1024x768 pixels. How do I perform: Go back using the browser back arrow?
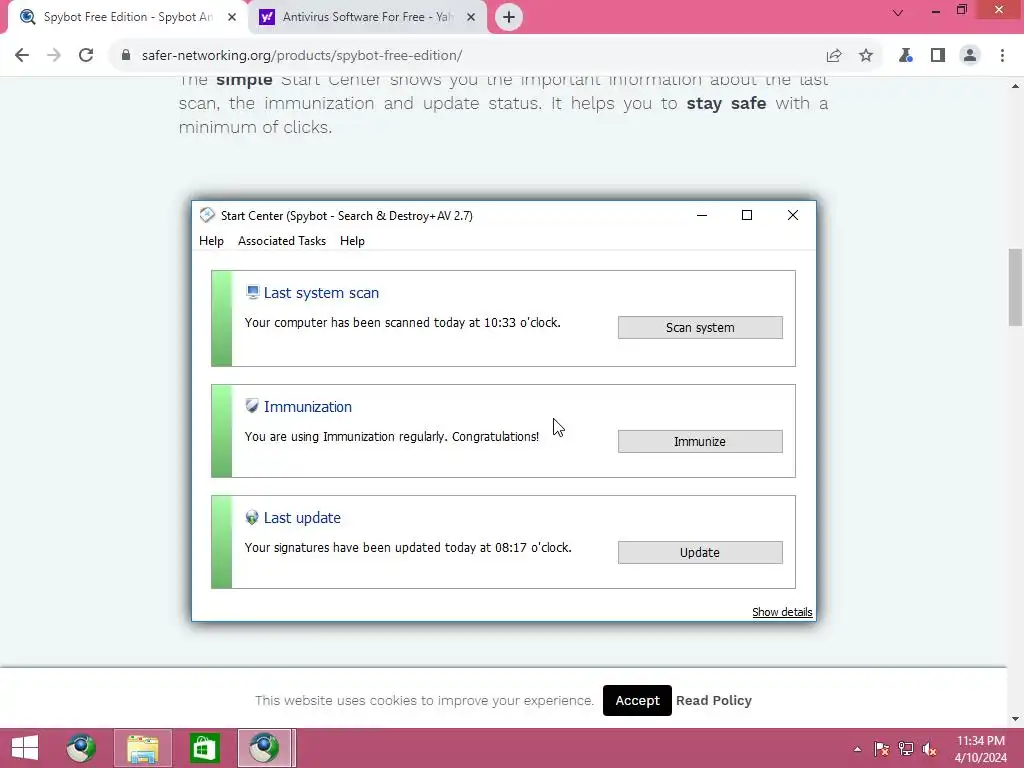tap(22, 56)
